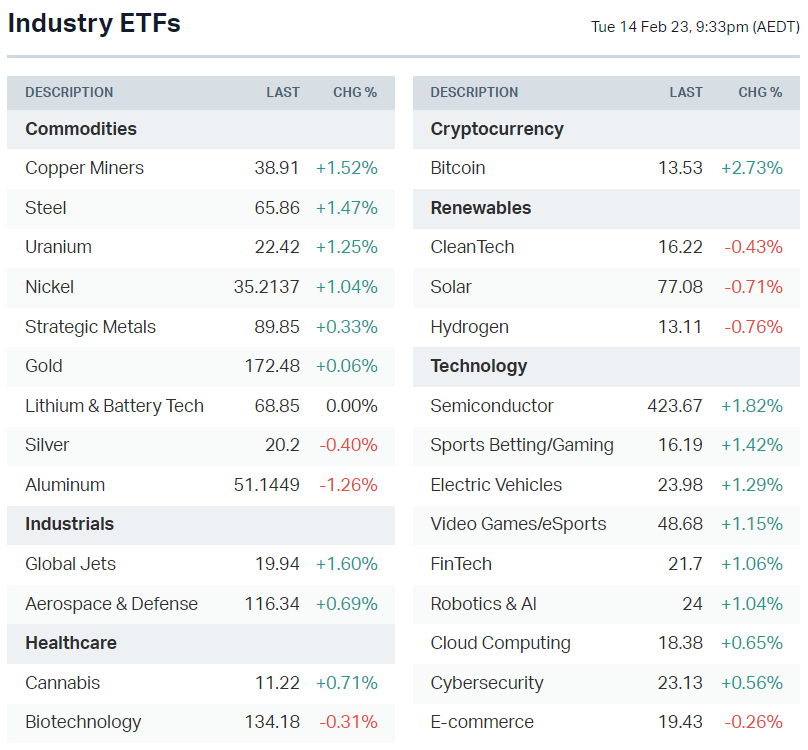This screenshot has height=750, width=808.
Task: Open the Hydrogen ETF row
Action: click(469, 327)
